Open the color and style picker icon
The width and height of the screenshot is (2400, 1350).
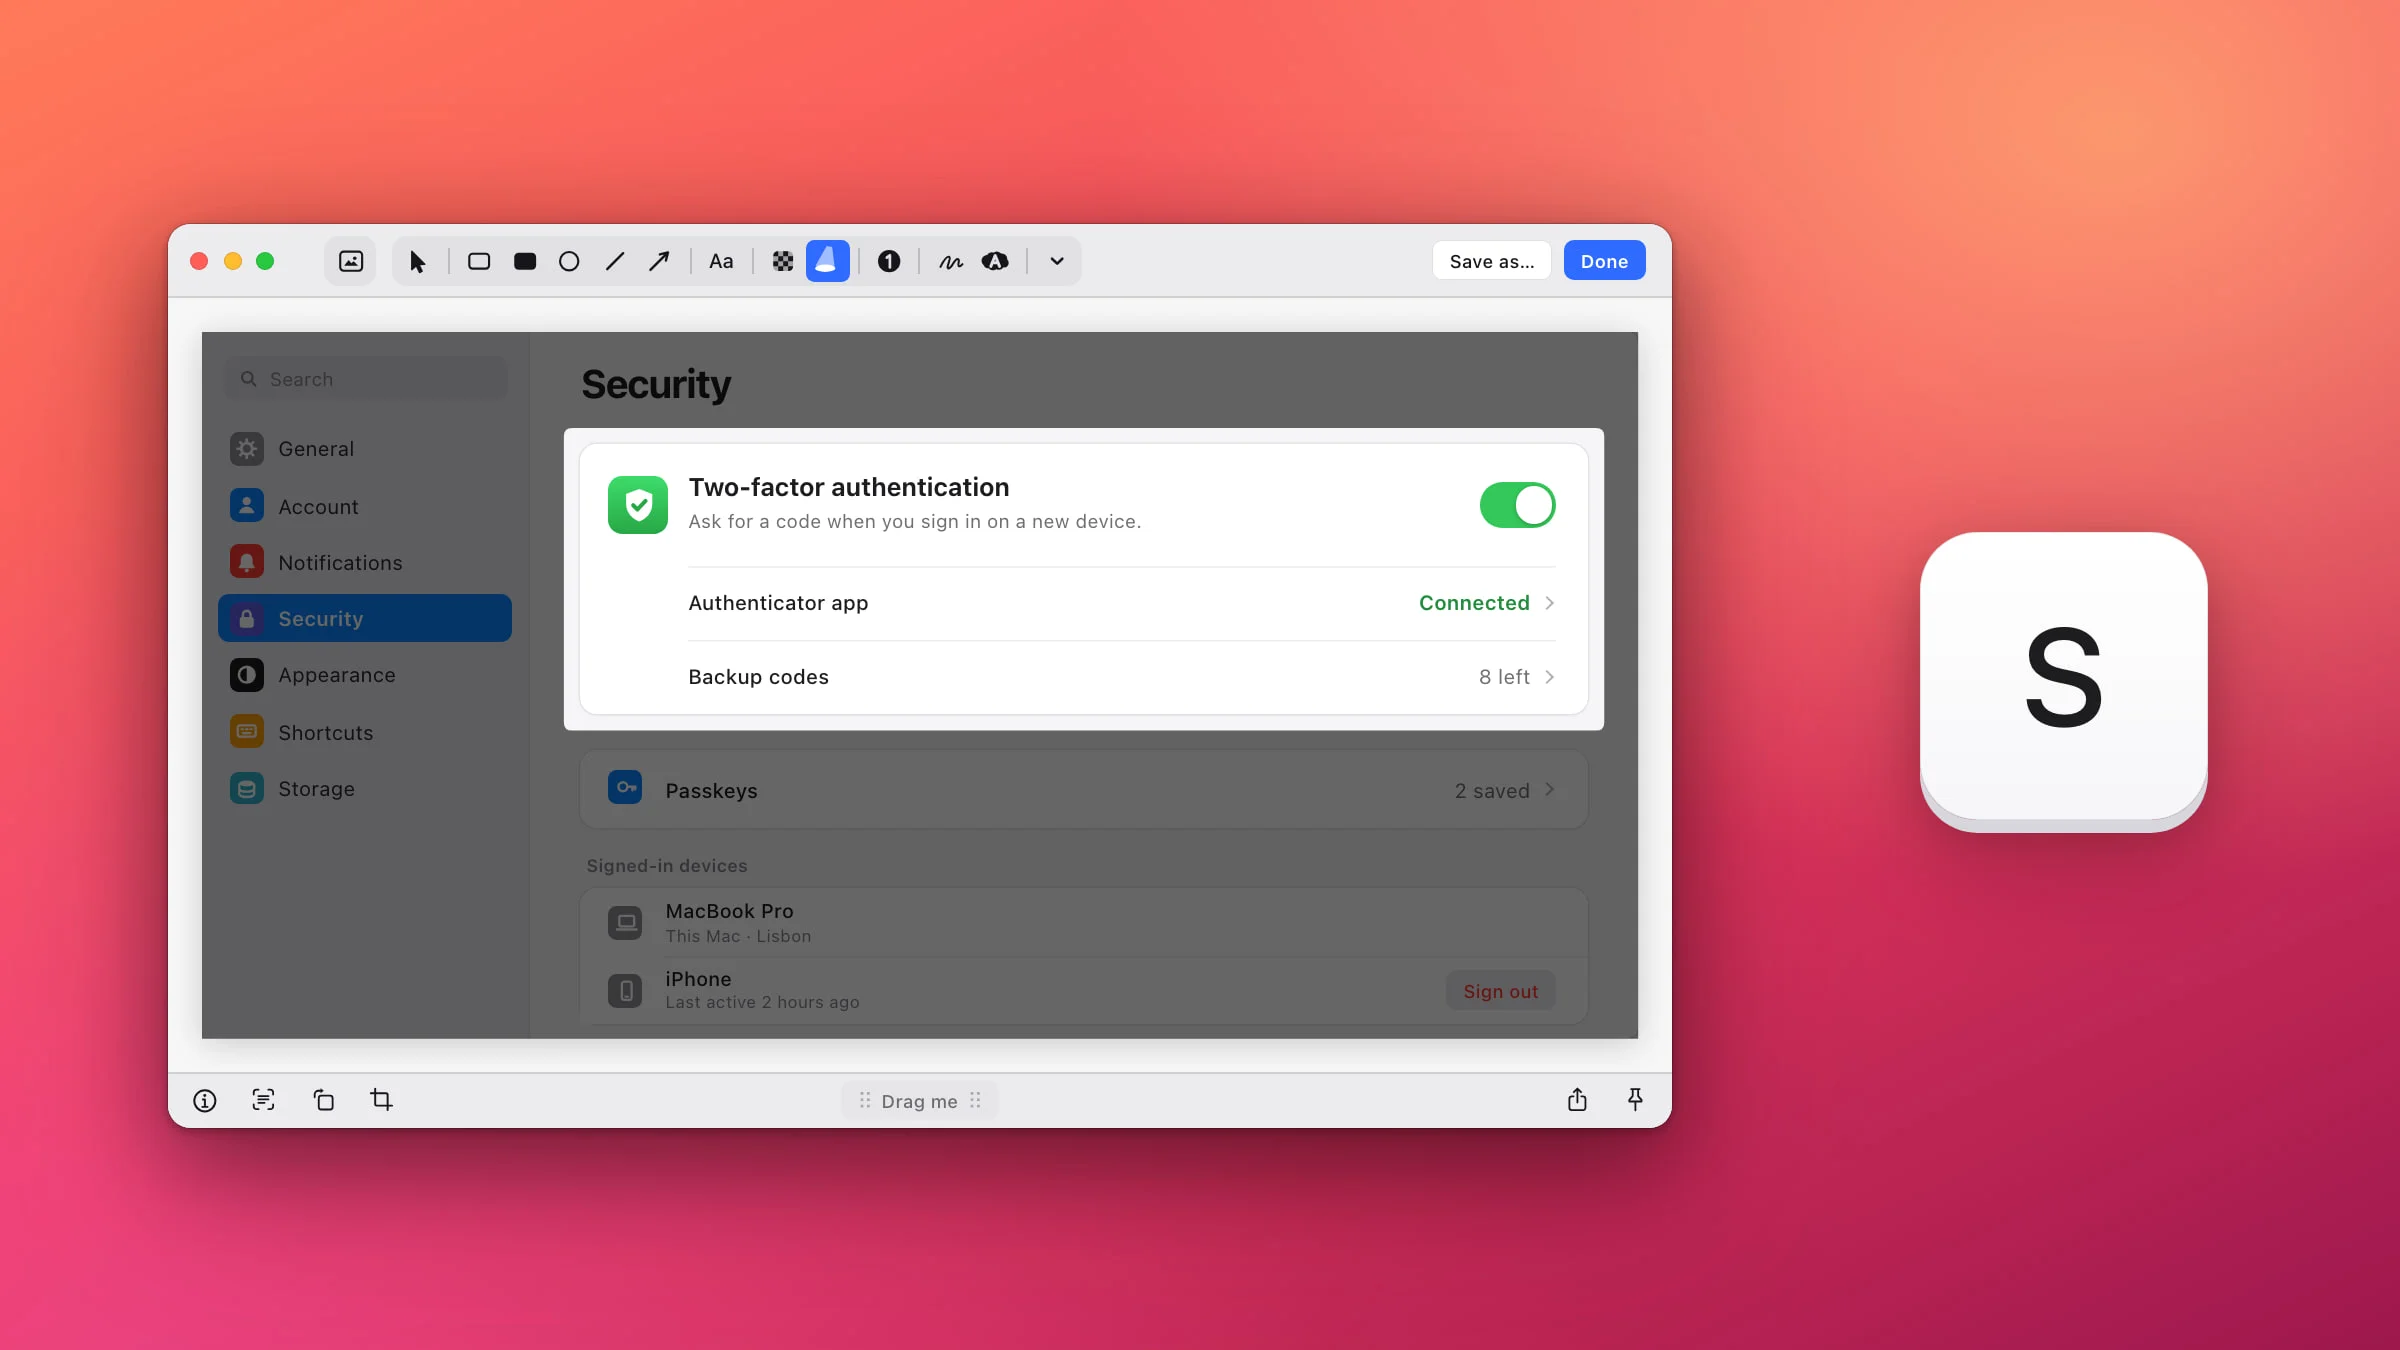(995, 261)
